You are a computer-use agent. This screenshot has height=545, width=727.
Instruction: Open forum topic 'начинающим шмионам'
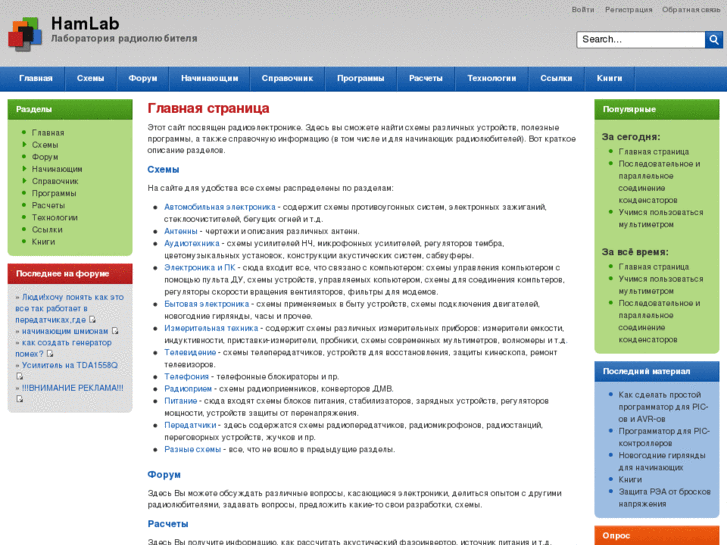tap(65, 331)
